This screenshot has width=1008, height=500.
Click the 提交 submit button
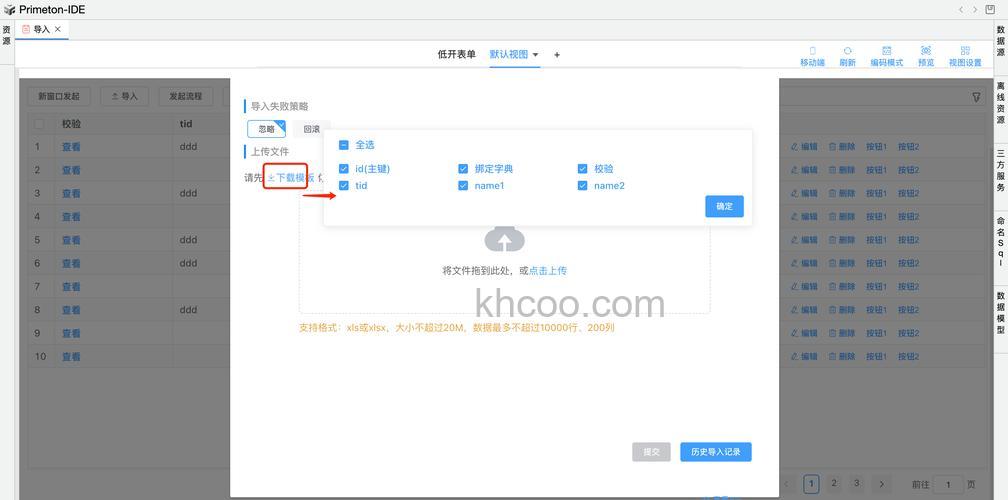pyautogui.click(x=651, y=452)
